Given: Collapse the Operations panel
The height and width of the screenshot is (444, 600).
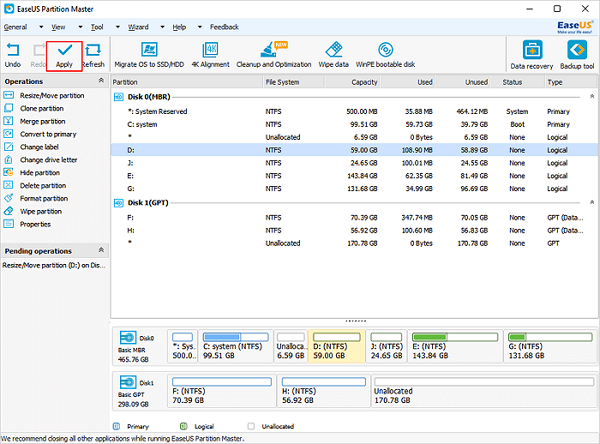Looking at the screenshot, I should pyautogui.click(x=101, y=80).
